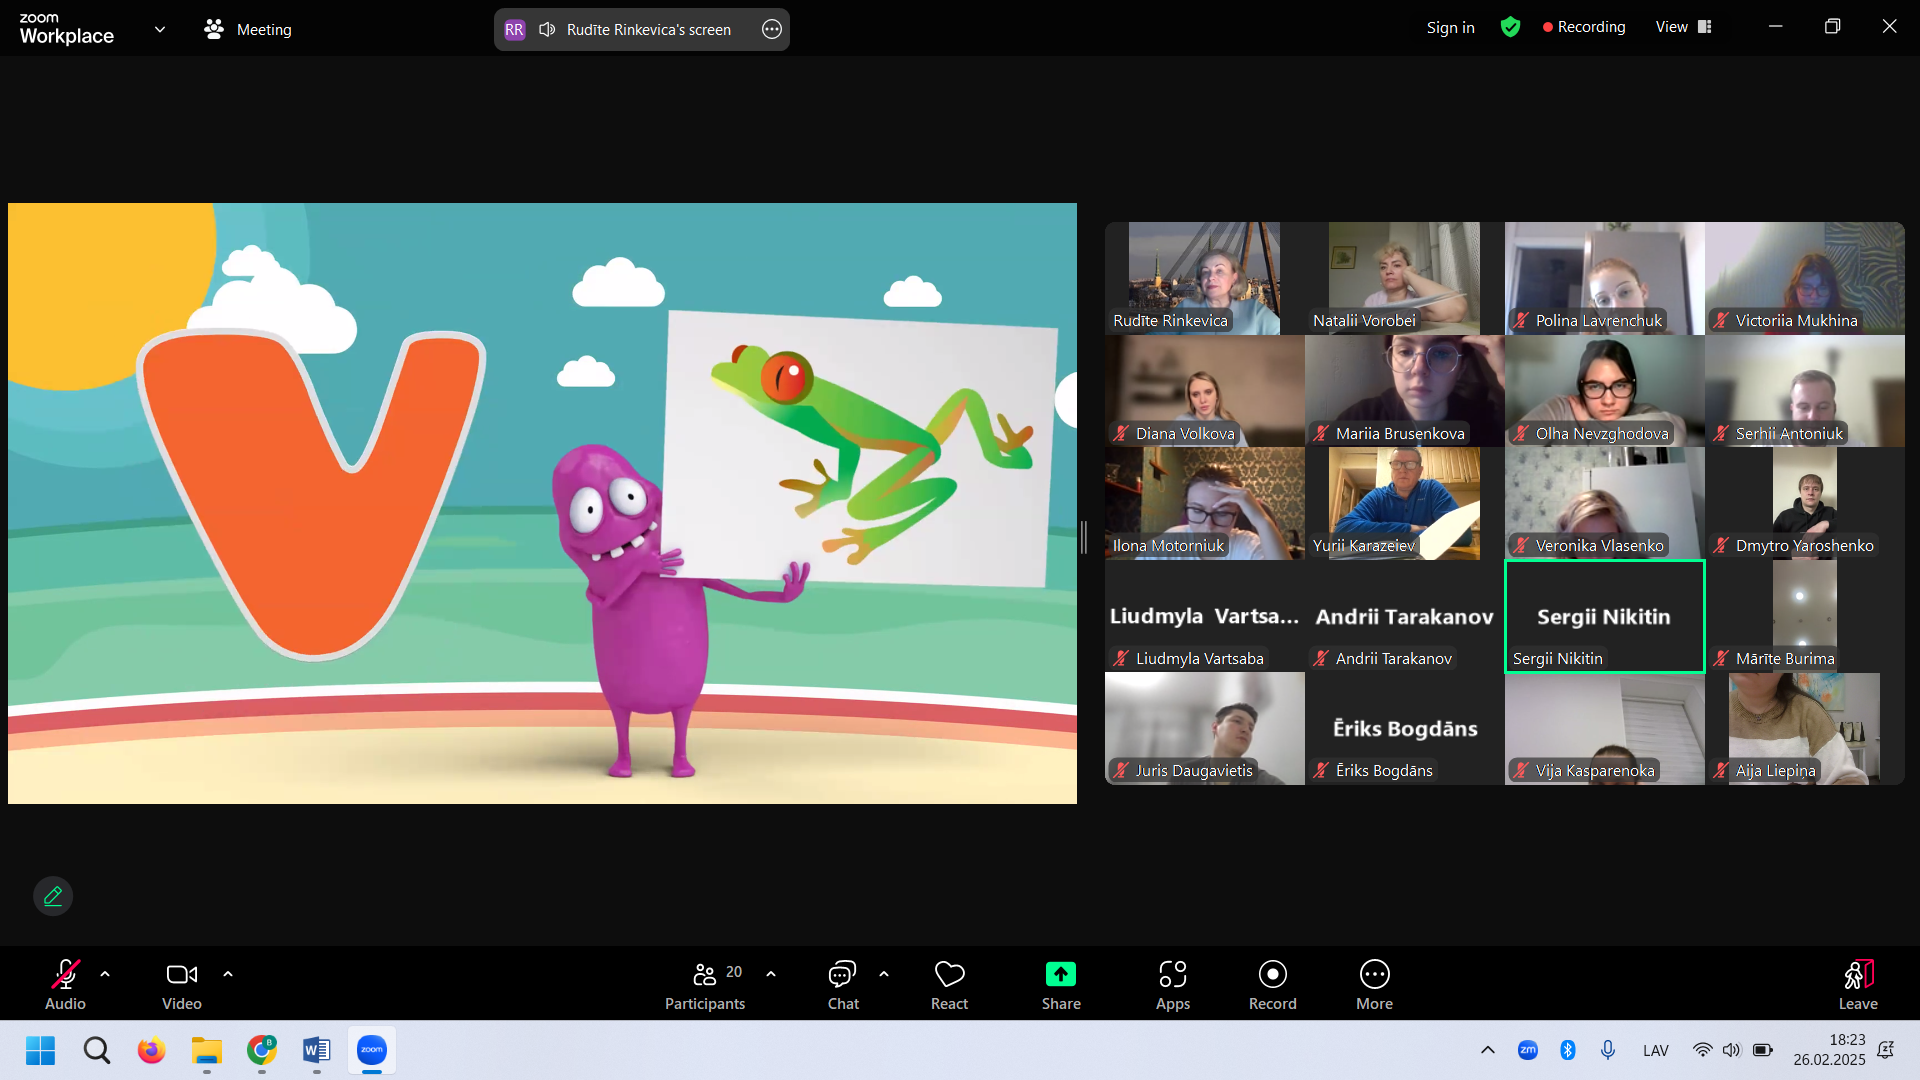Expand participants options arrow
The image size is (1920, 1080).
pyautogui.click(x=771, y=974)
